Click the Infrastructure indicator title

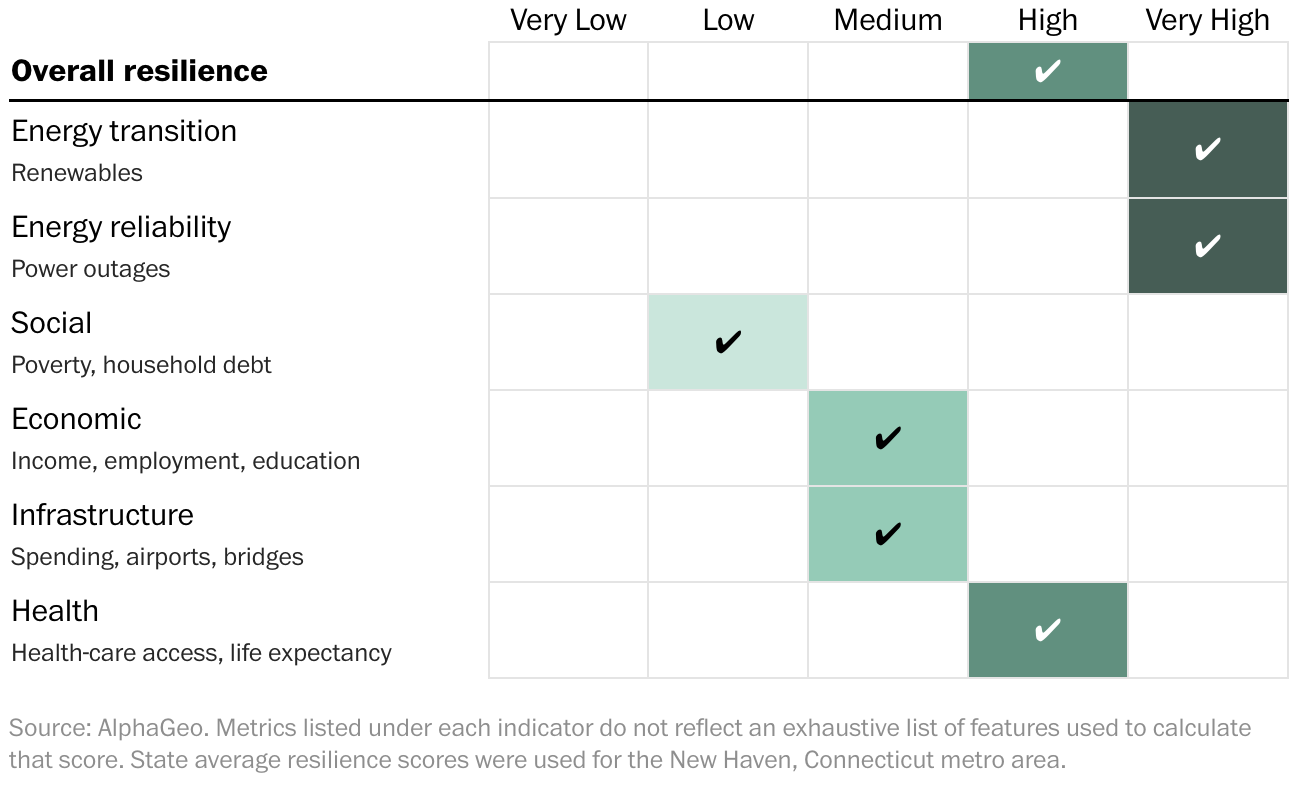click(102, 515)
